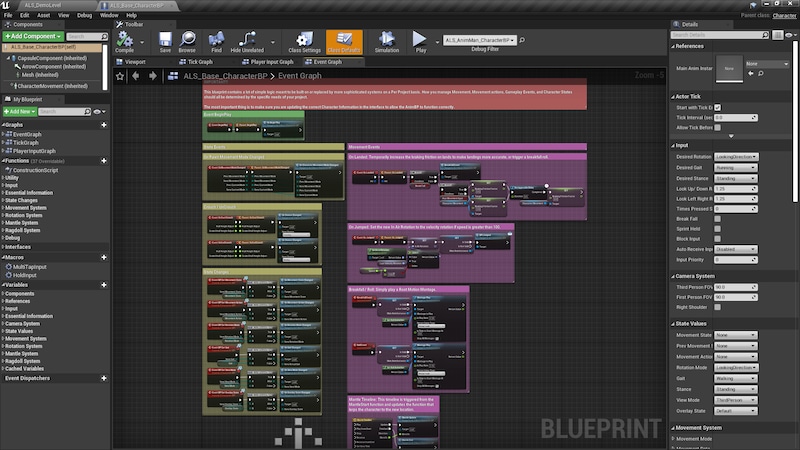Compile the blueprint

pos(124,42)
